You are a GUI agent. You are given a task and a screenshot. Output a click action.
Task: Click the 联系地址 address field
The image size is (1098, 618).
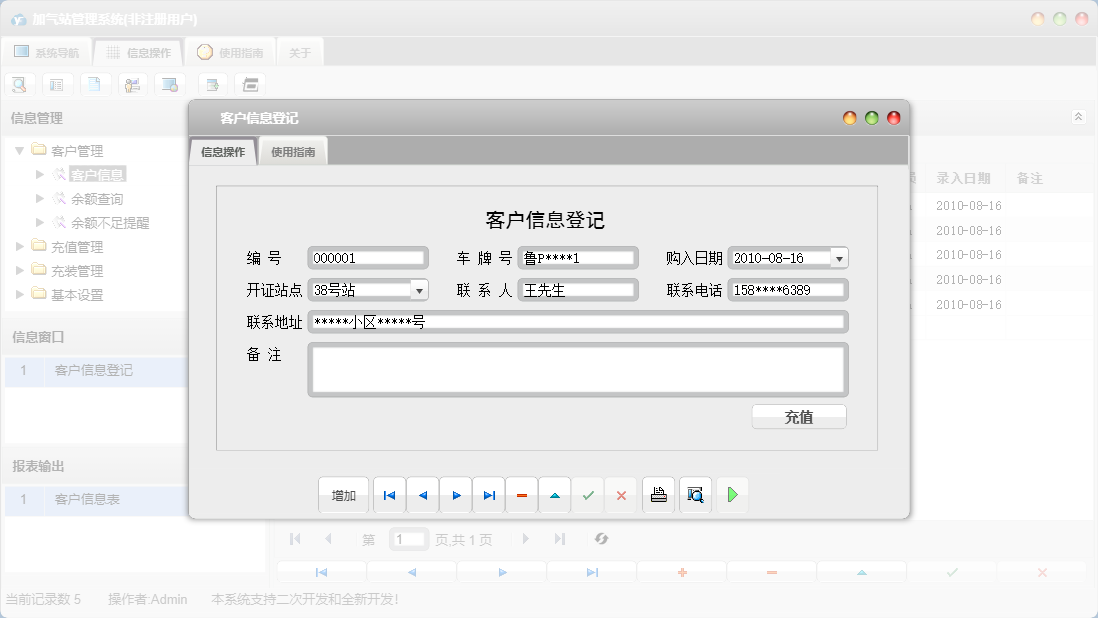tap(578, 322)
